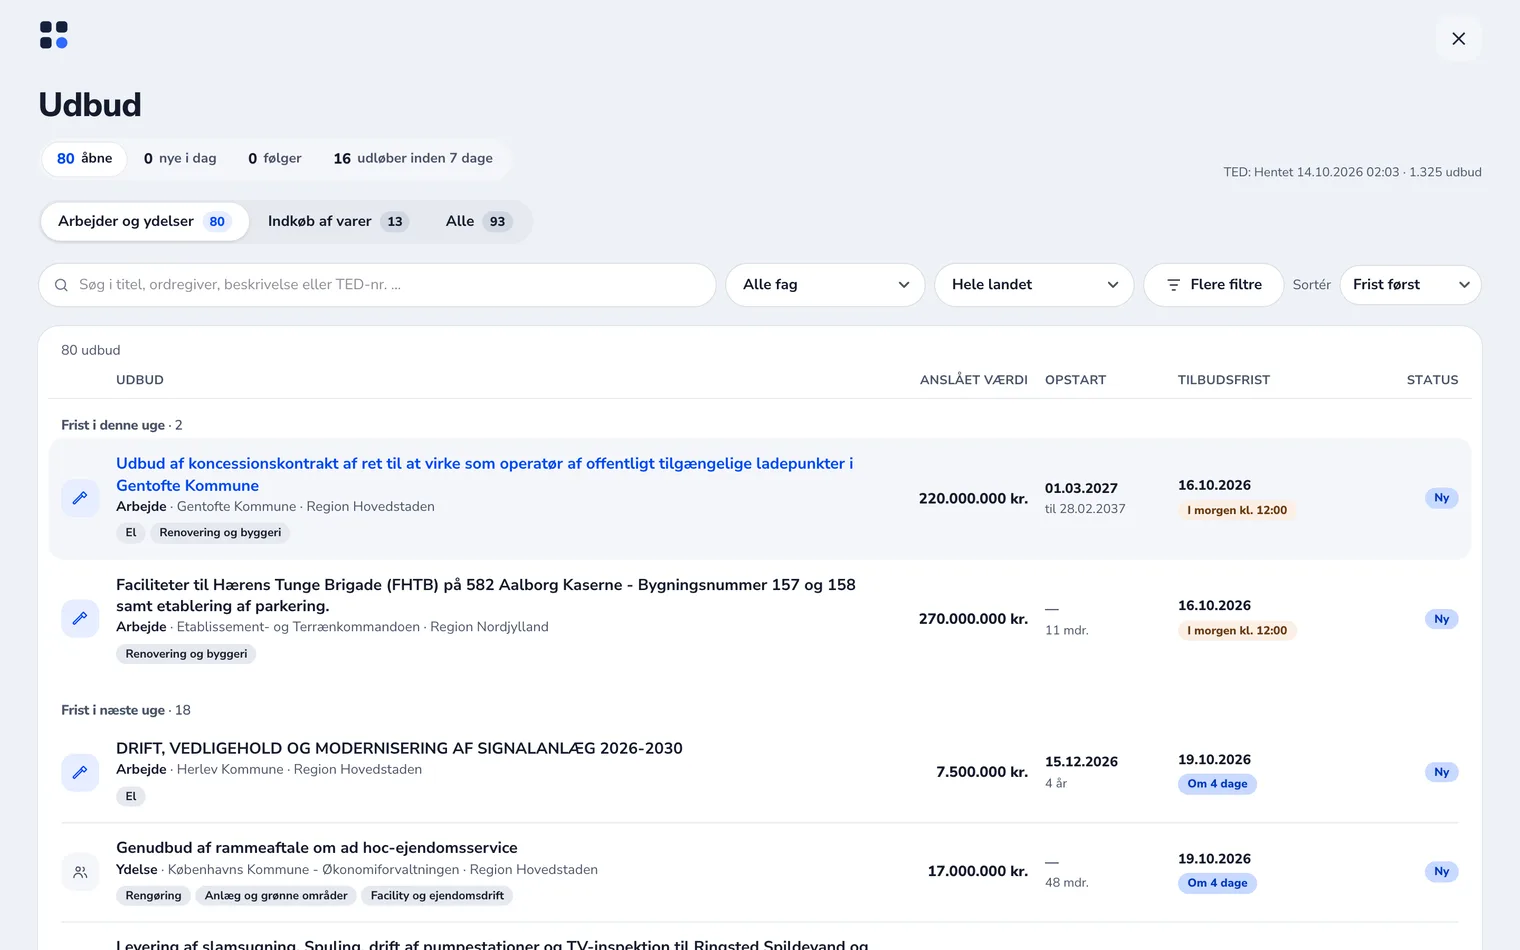Screen dimensions: 1520x950
Task: Click the wrench icon on the Hærens Tunge Brigade row
Action: coord(80,619)
